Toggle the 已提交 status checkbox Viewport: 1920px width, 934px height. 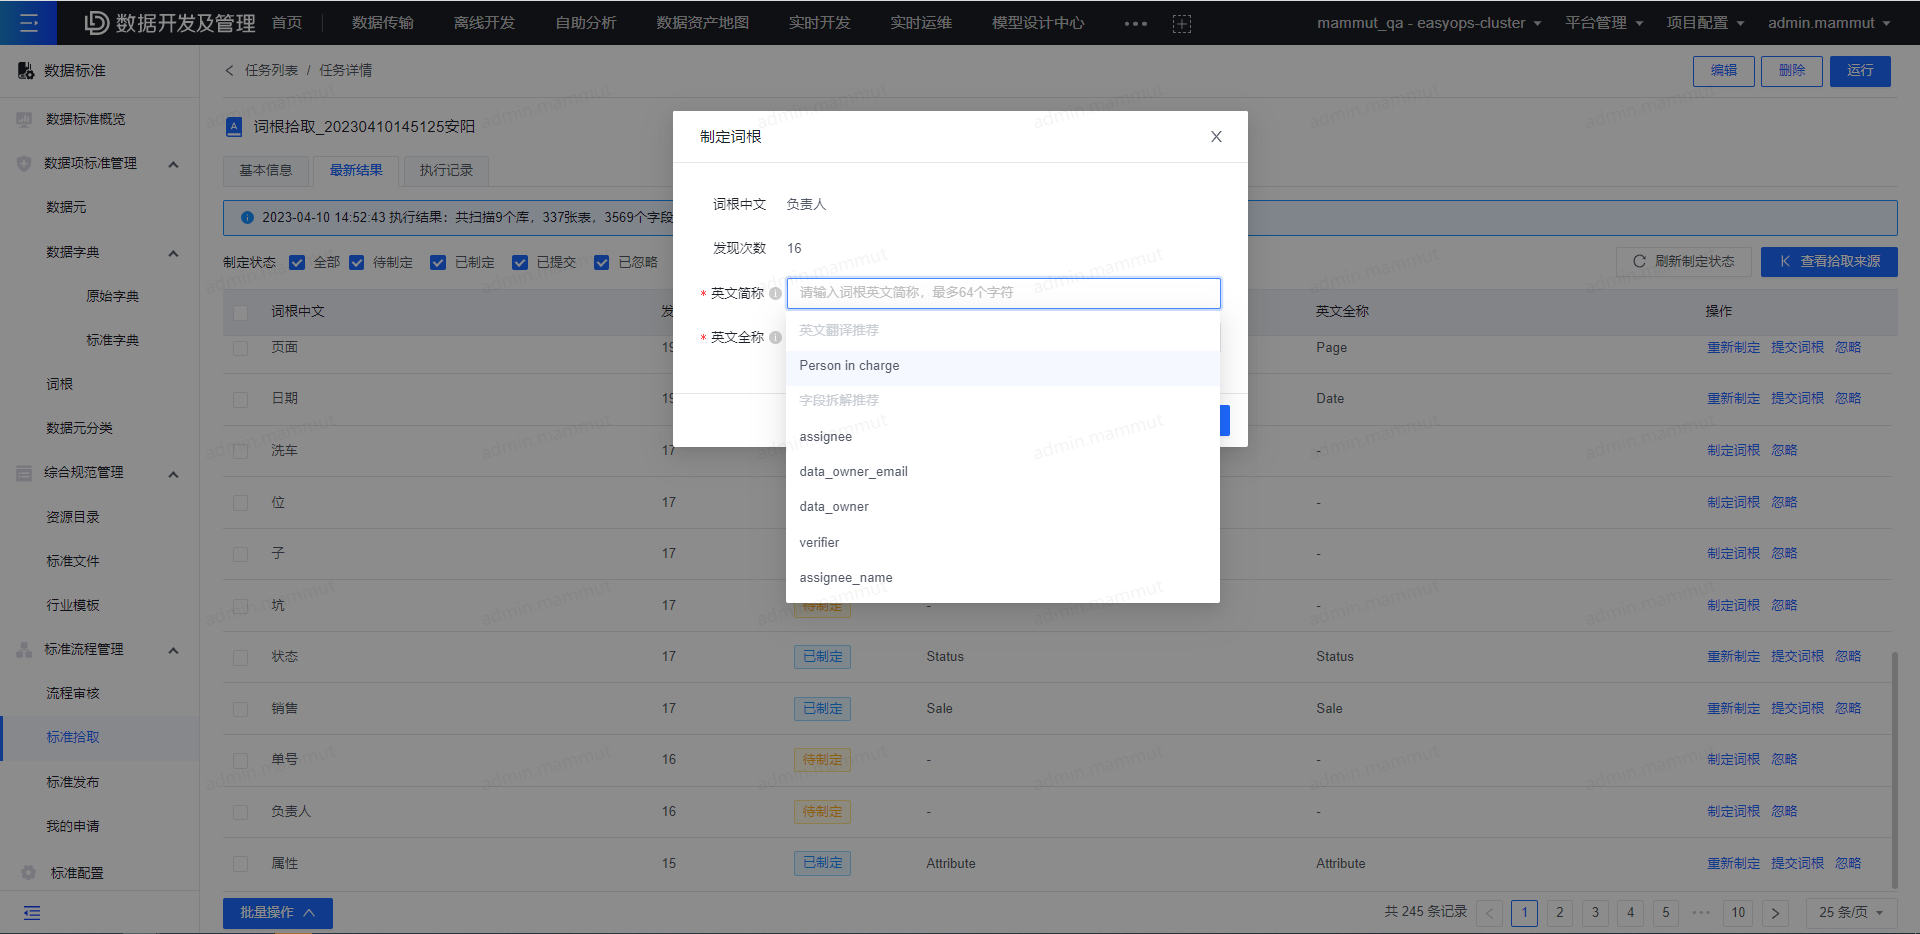520,262
